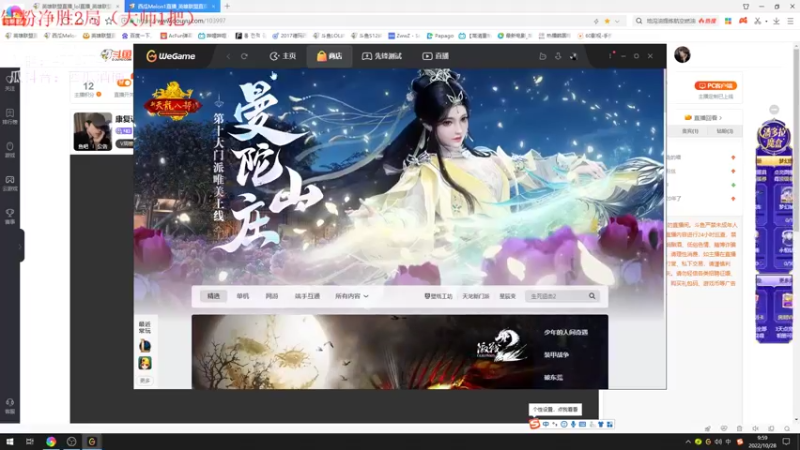Viewport: 800px width, 450px height.
Task: Select the 单机 single-player filter
Action: point(243,296)
